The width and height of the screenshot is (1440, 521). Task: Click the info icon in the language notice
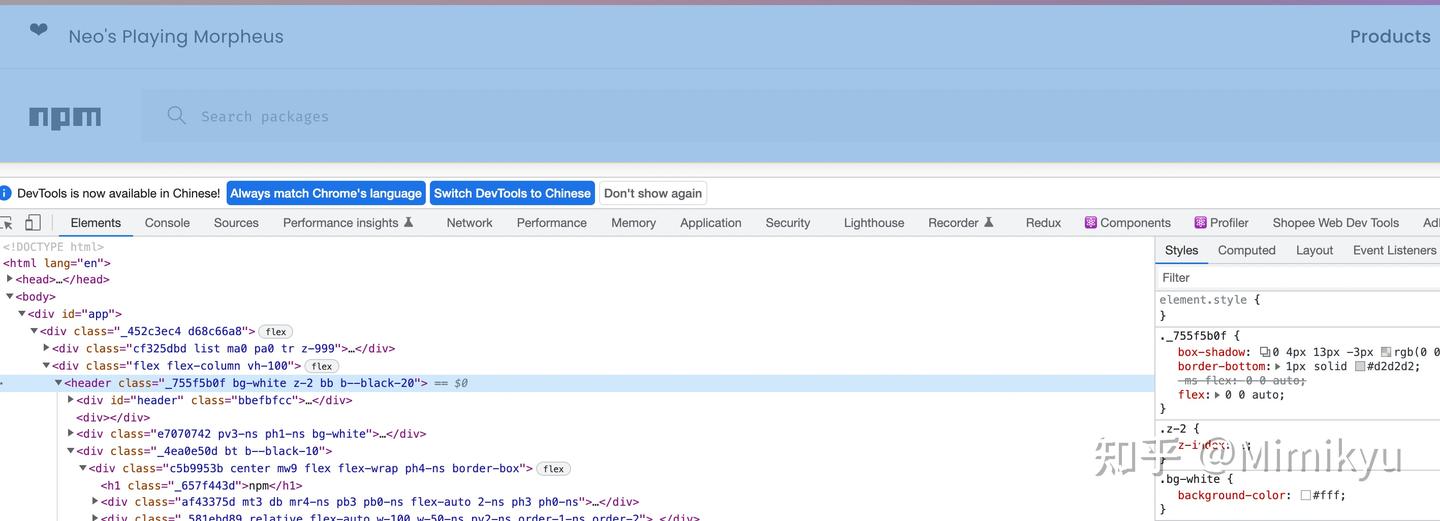[x=6, y=193]
